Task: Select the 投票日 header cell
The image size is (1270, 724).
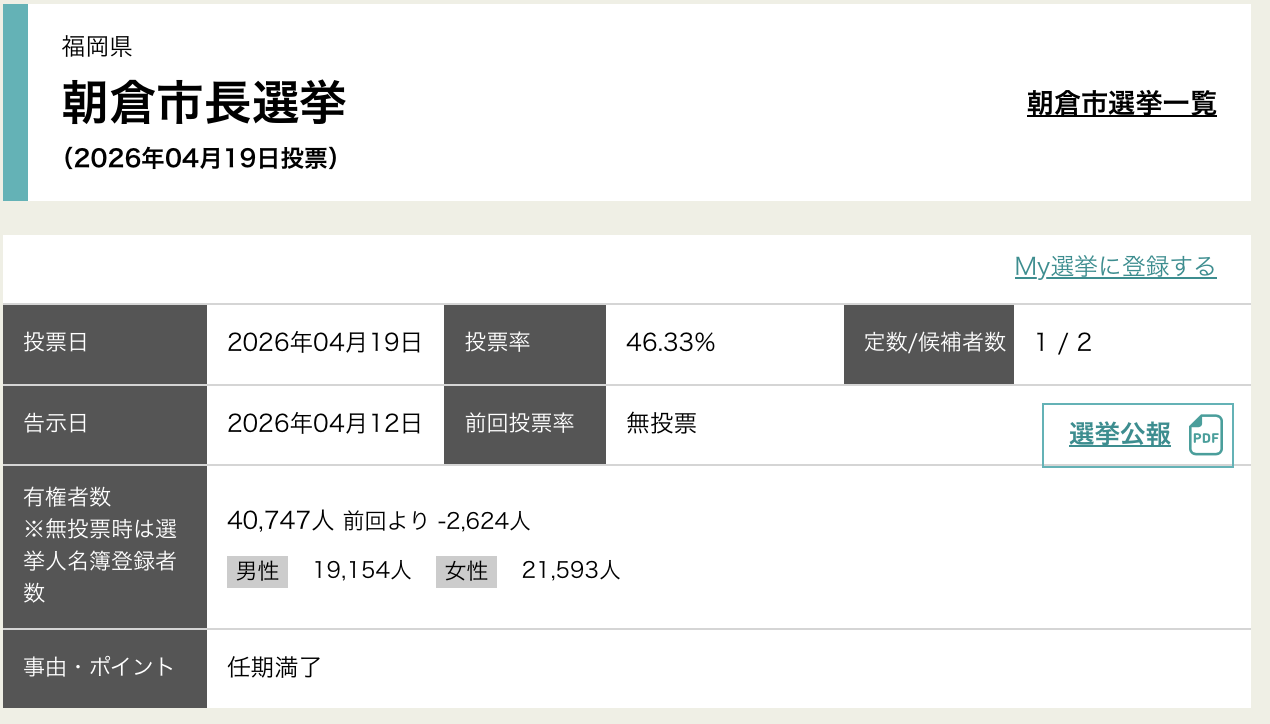Action: (x=105, y=344)
